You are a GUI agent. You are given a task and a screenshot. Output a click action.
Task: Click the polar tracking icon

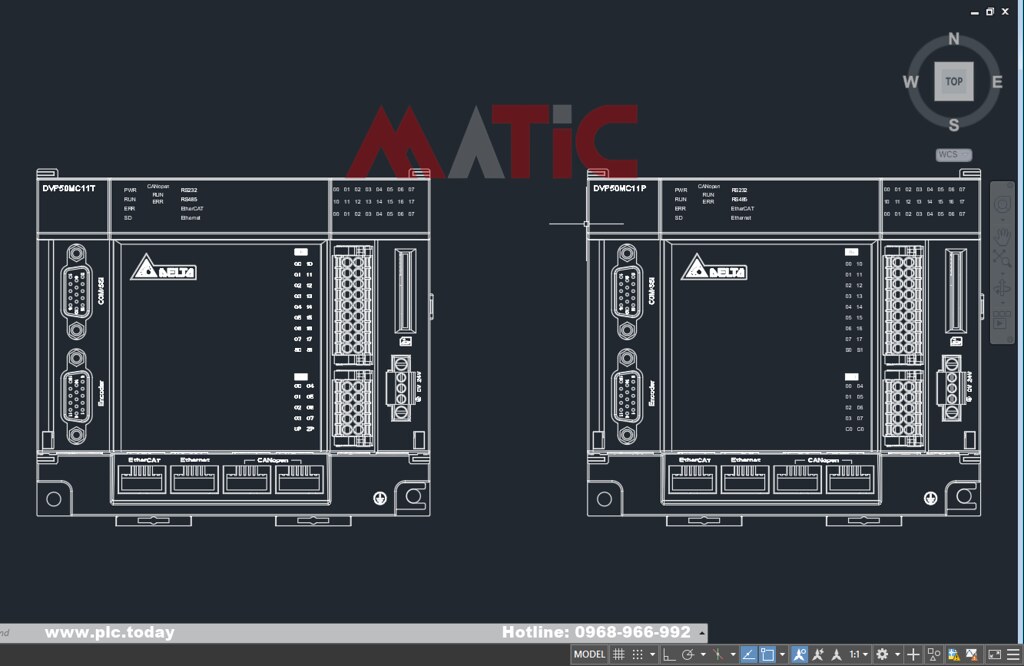pyautogui.click(x=688, y=654)
